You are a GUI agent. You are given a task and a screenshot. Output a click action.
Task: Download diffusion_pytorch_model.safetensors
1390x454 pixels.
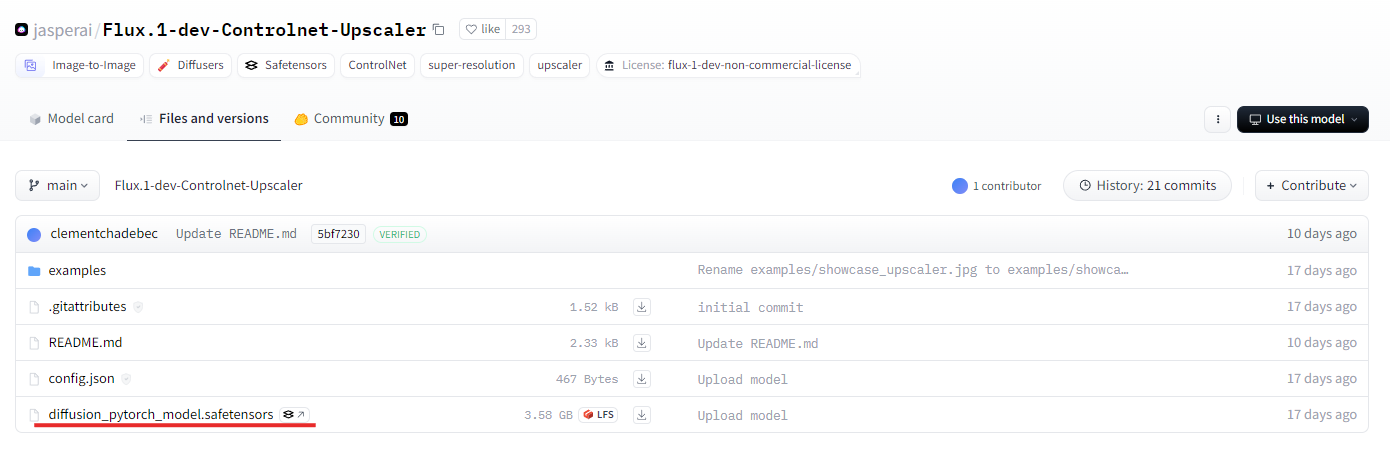pos(642,415)
